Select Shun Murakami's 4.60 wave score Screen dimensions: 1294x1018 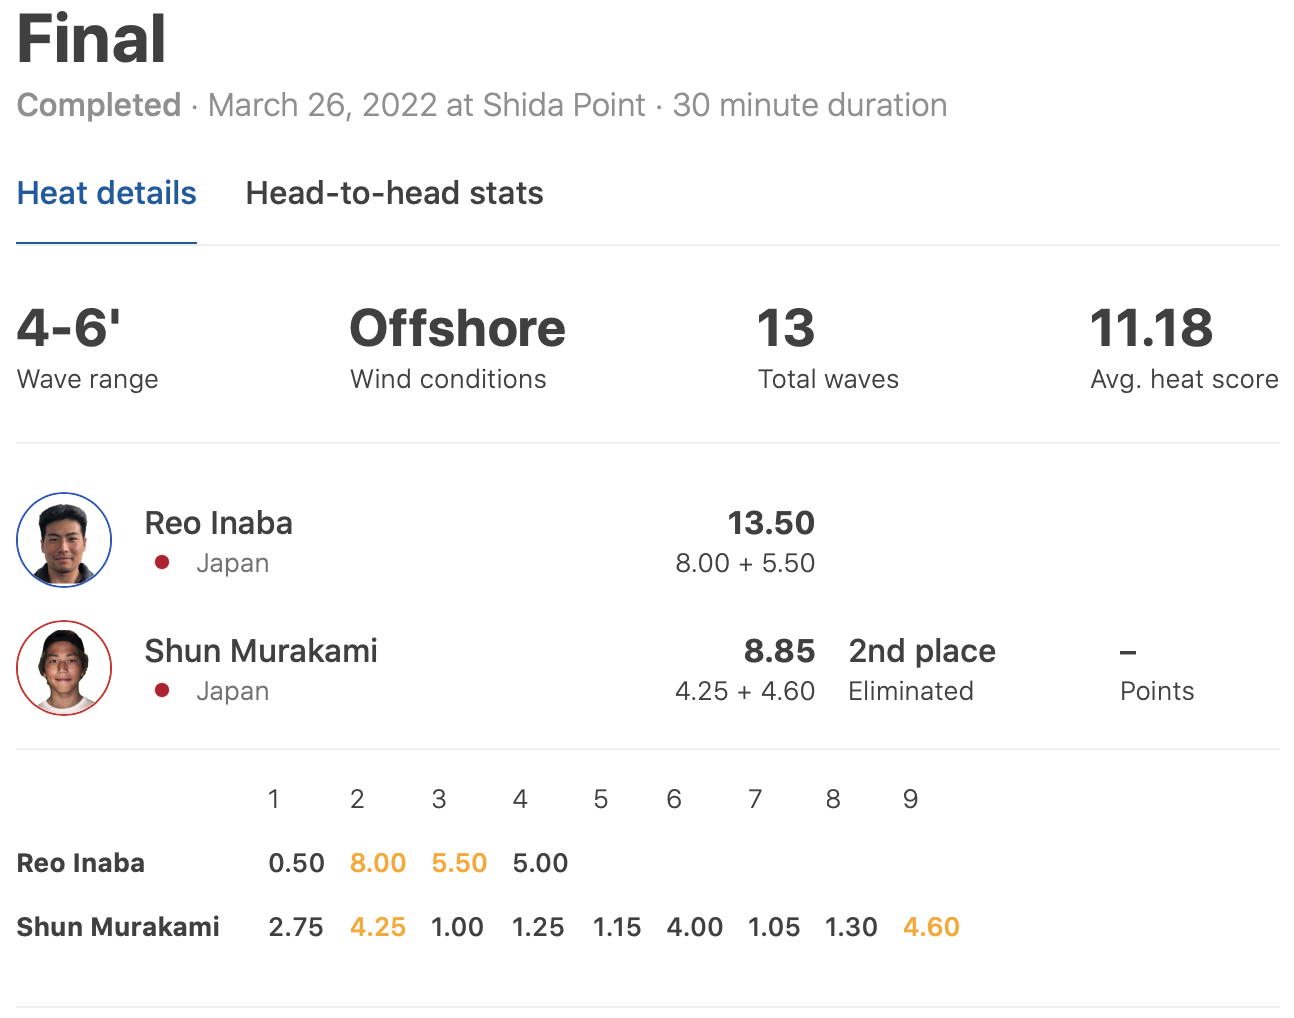[931, 927]
